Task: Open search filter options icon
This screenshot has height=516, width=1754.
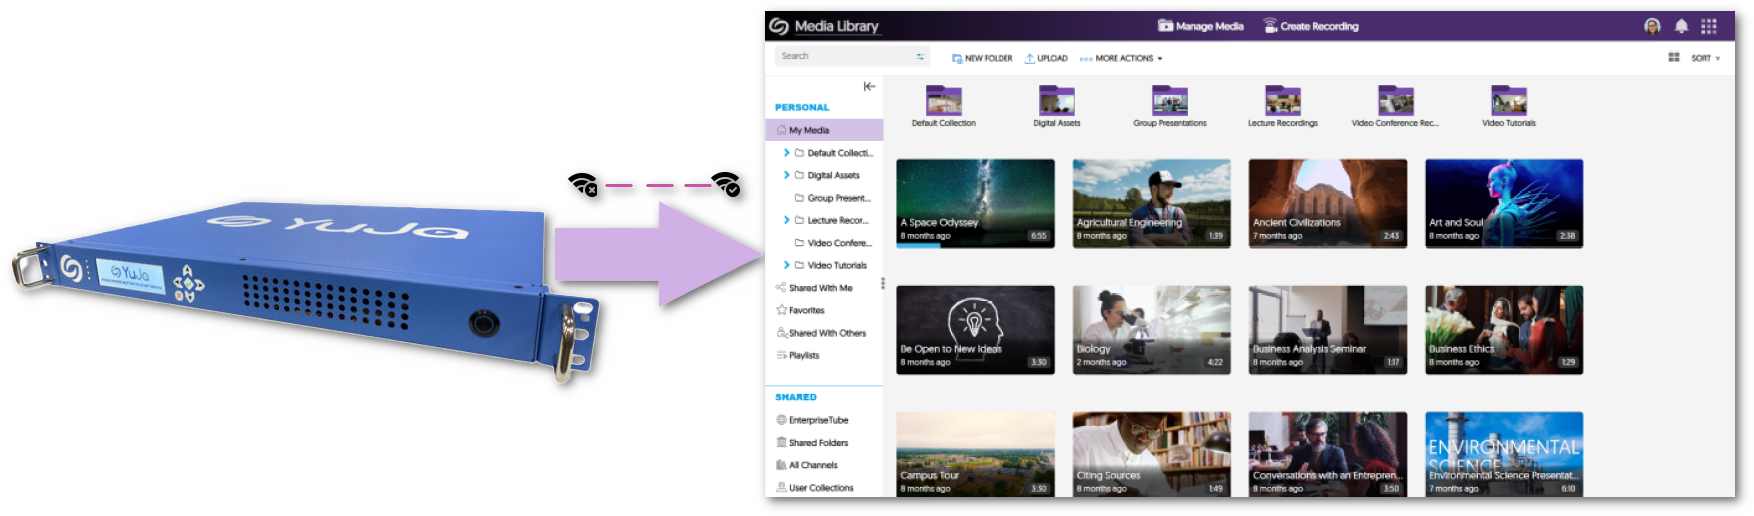Action: click(x=920, y=57)
